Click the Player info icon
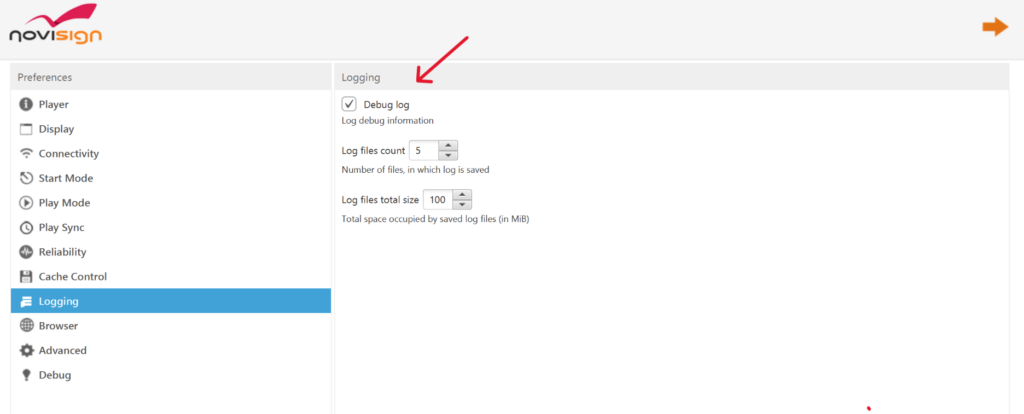The image size is (1024, 414). click(x=27, y=104)
